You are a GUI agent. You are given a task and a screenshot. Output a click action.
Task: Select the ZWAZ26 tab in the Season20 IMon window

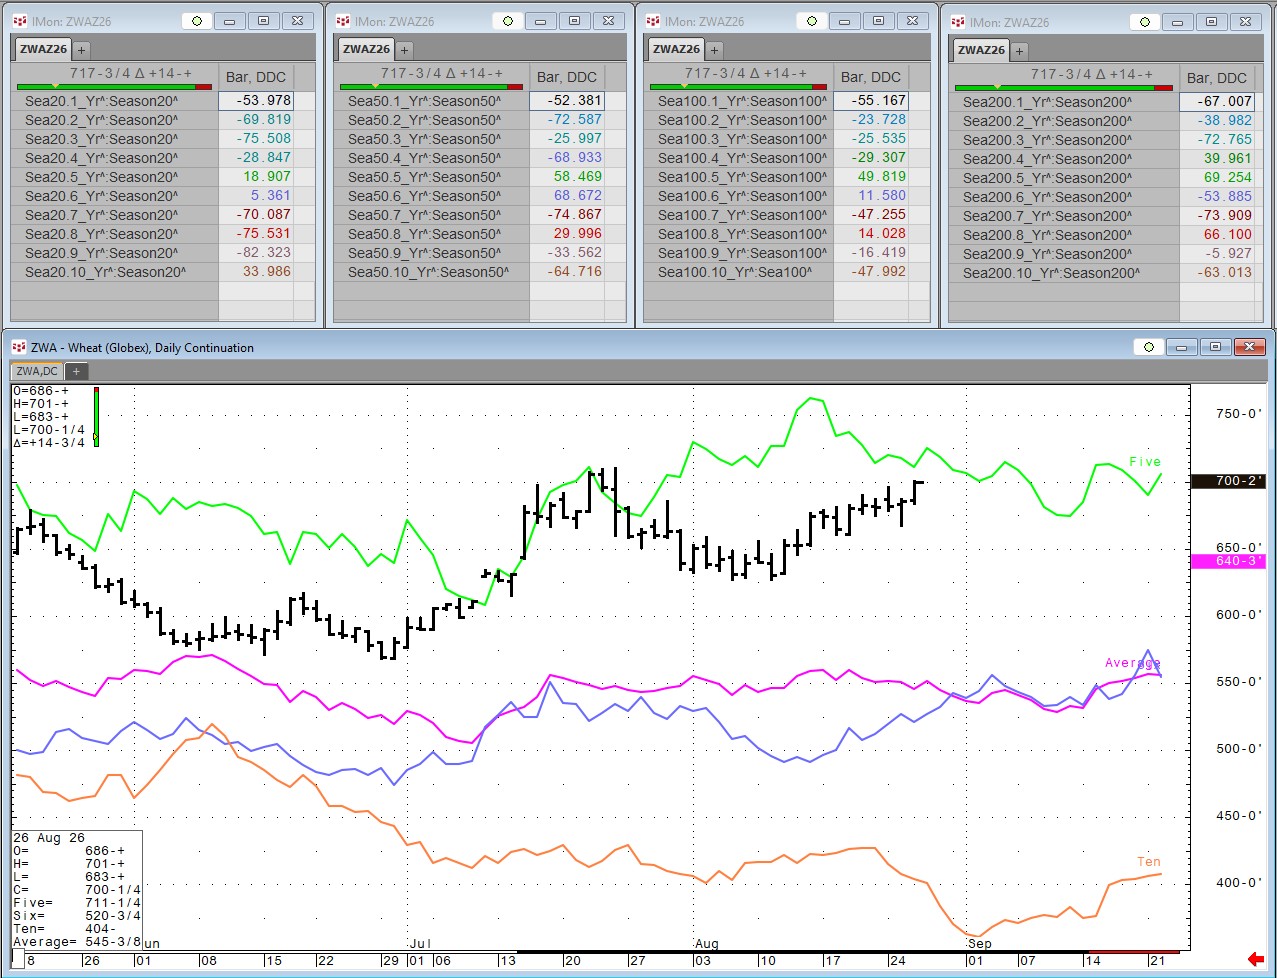[x=44, y=49]
